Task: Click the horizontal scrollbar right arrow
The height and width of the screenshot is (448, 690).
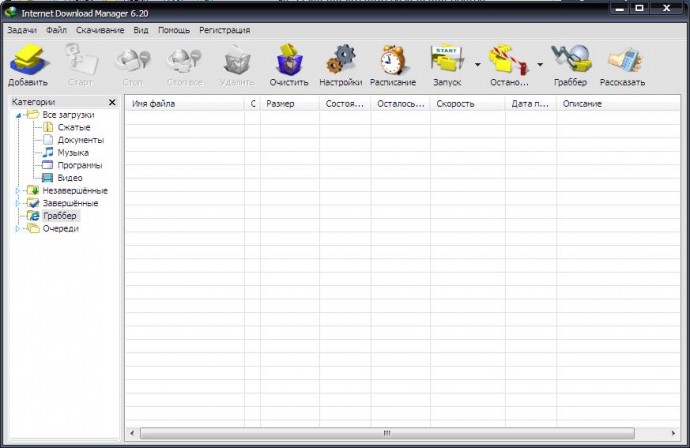Action: coord(673,433)
